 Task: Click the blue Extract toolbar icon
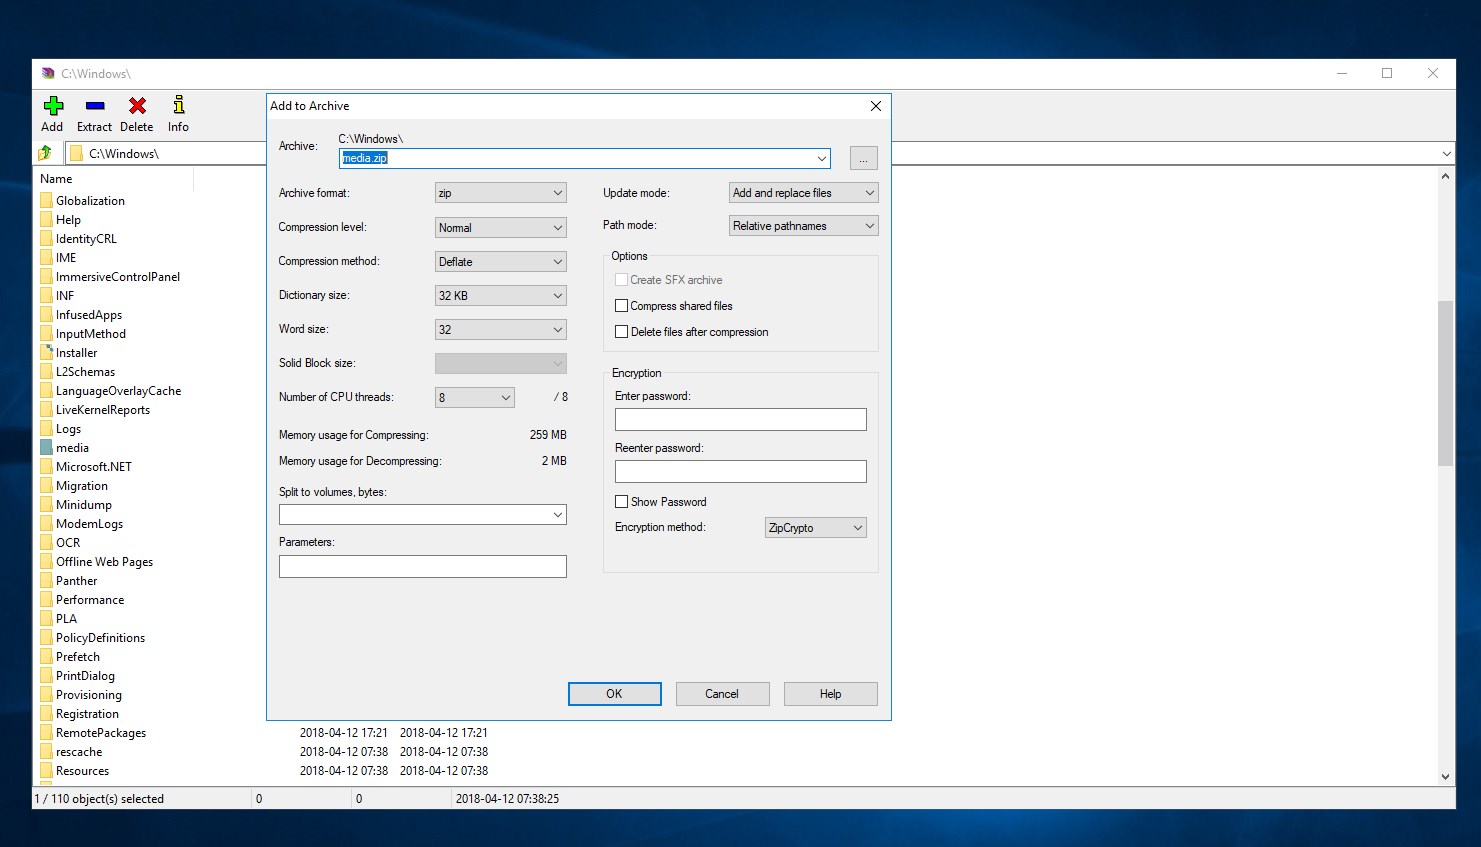(95, 106)
